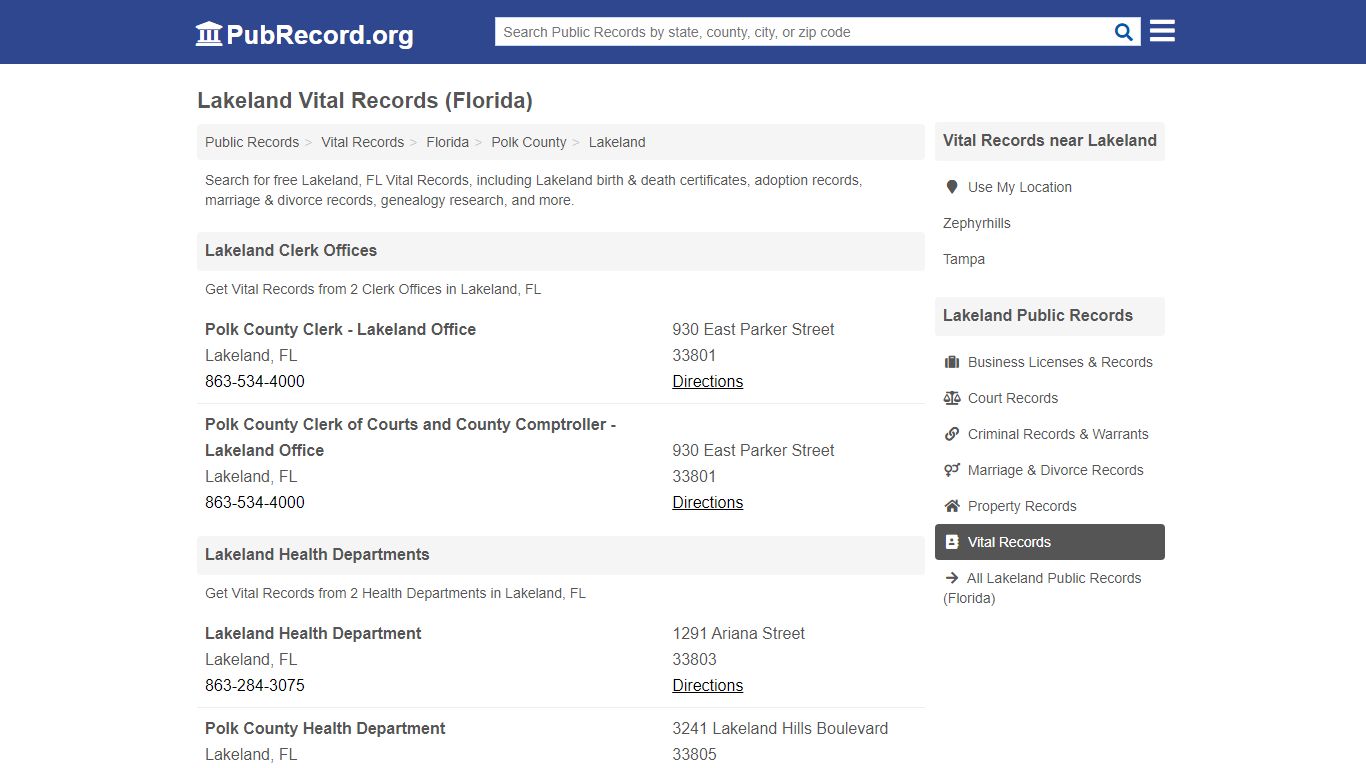Open Polk County Health Department listing
1366x768 pixels.
point(325,728)
